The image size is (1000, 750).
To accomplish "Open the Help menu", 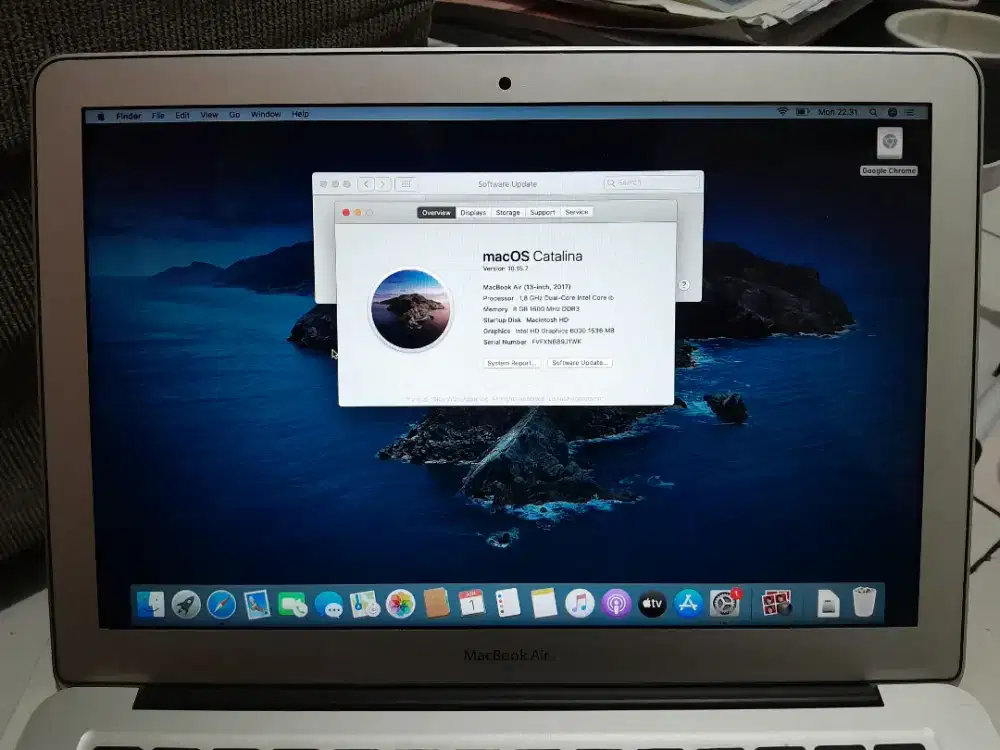I will (x=300, y=114).
